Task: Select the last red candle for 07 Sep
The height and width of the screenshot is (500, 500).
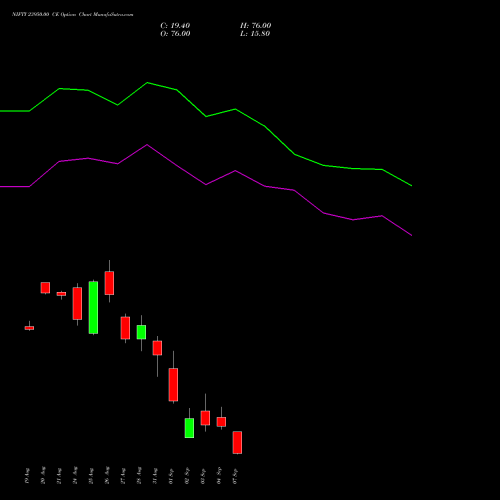Action: (237, 442)
